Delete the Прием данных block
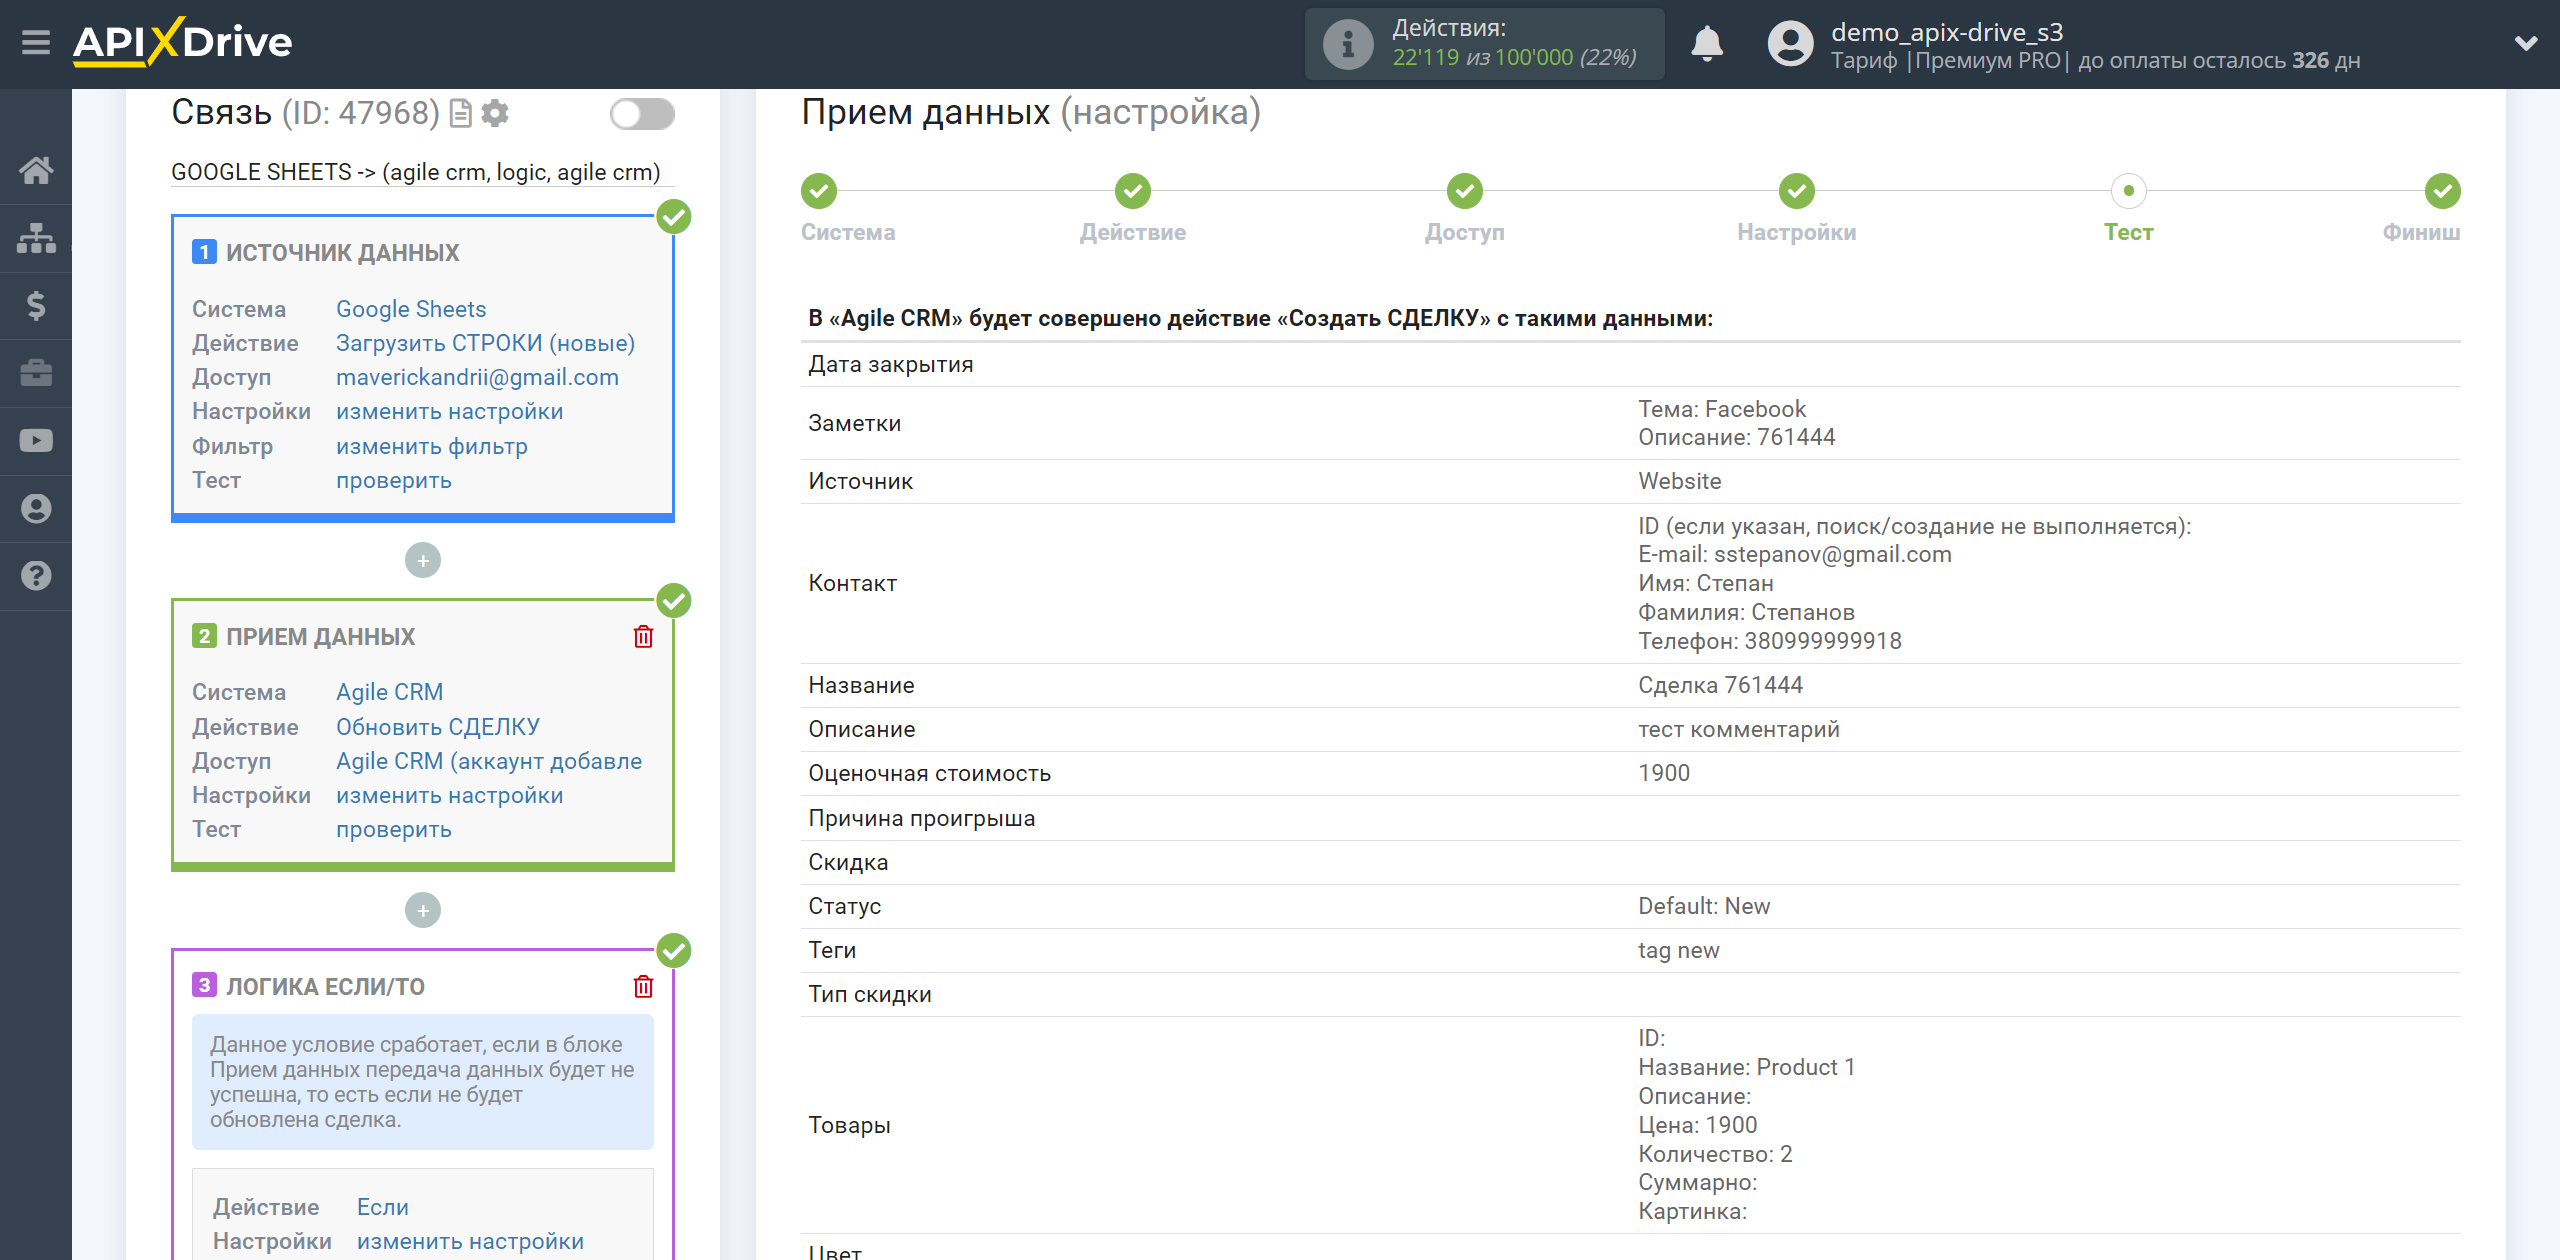This screenshot has height=1260, width=2560. click(x=643, y=637)
